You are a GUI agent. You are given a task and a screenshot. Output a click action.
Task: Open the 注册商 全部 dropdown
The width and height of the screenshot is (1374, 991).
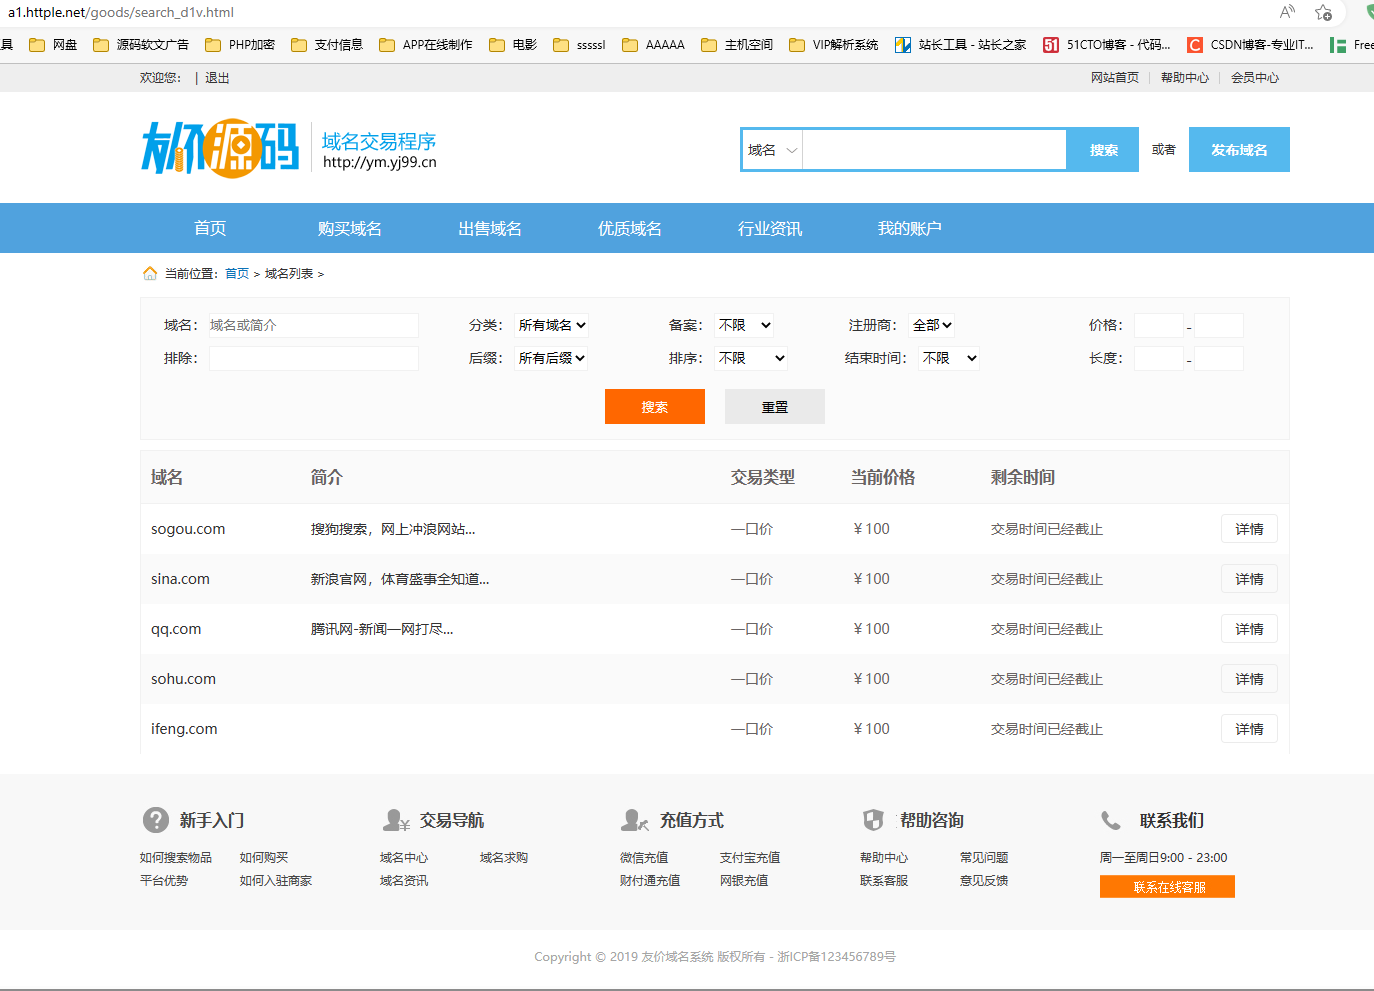pos(932,325)
